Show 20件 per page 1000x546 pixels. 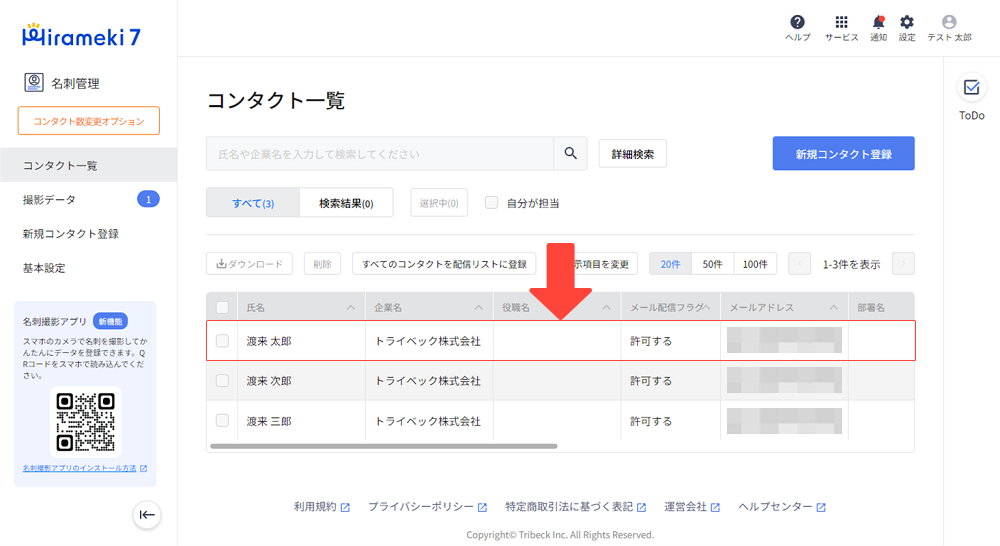pos(670,263)
